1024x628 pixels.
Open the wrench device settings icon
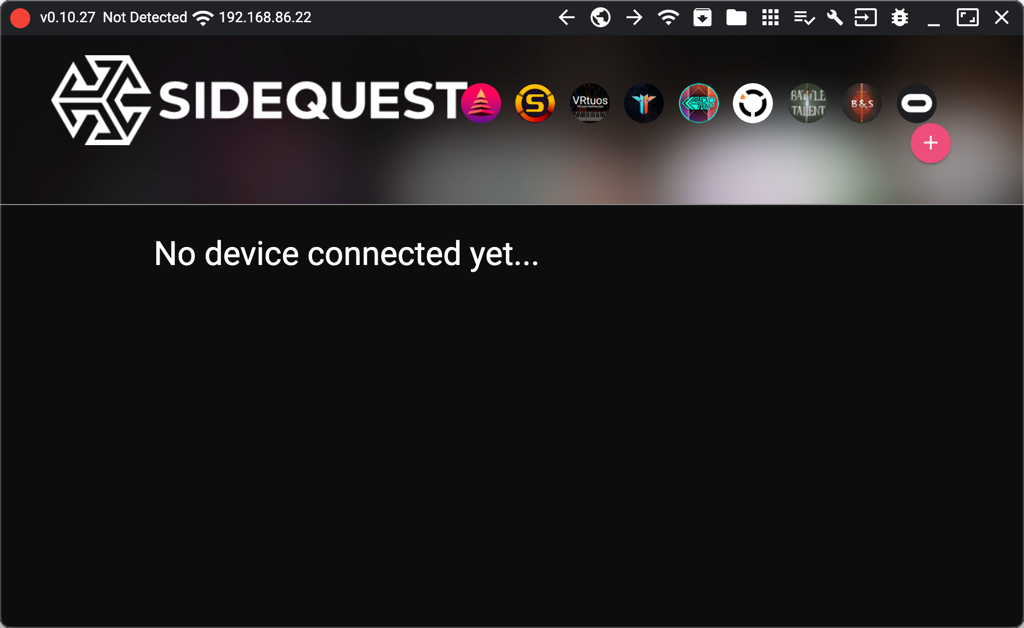click(x=835, y=18)
